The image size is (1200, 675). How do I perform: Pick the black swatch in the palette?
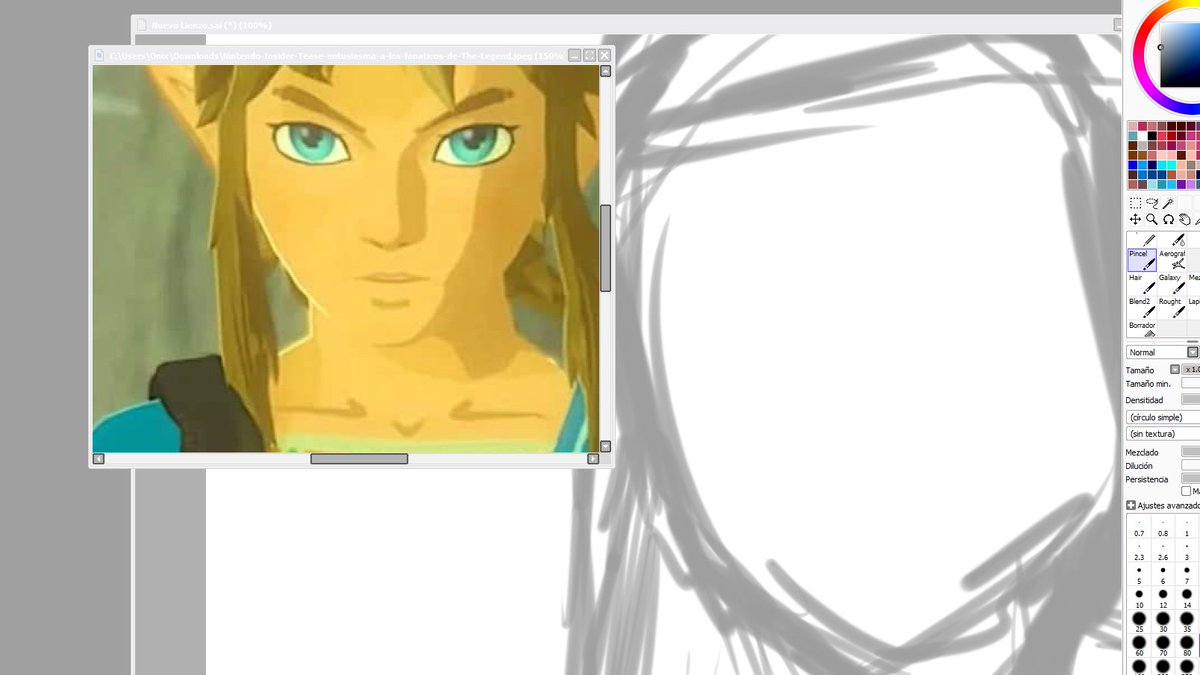[1152, 136]
